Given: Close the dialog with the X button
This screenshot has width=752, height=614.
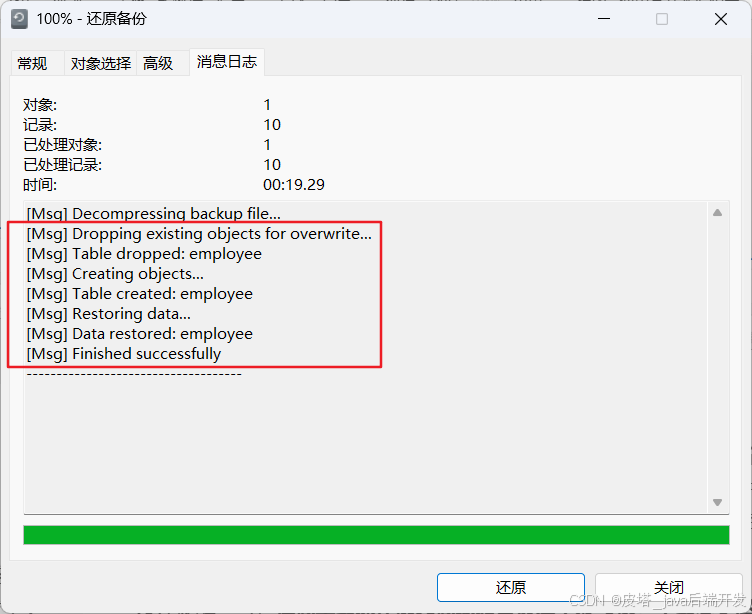Looking at the screenshot, I should [x=721, y=19].
